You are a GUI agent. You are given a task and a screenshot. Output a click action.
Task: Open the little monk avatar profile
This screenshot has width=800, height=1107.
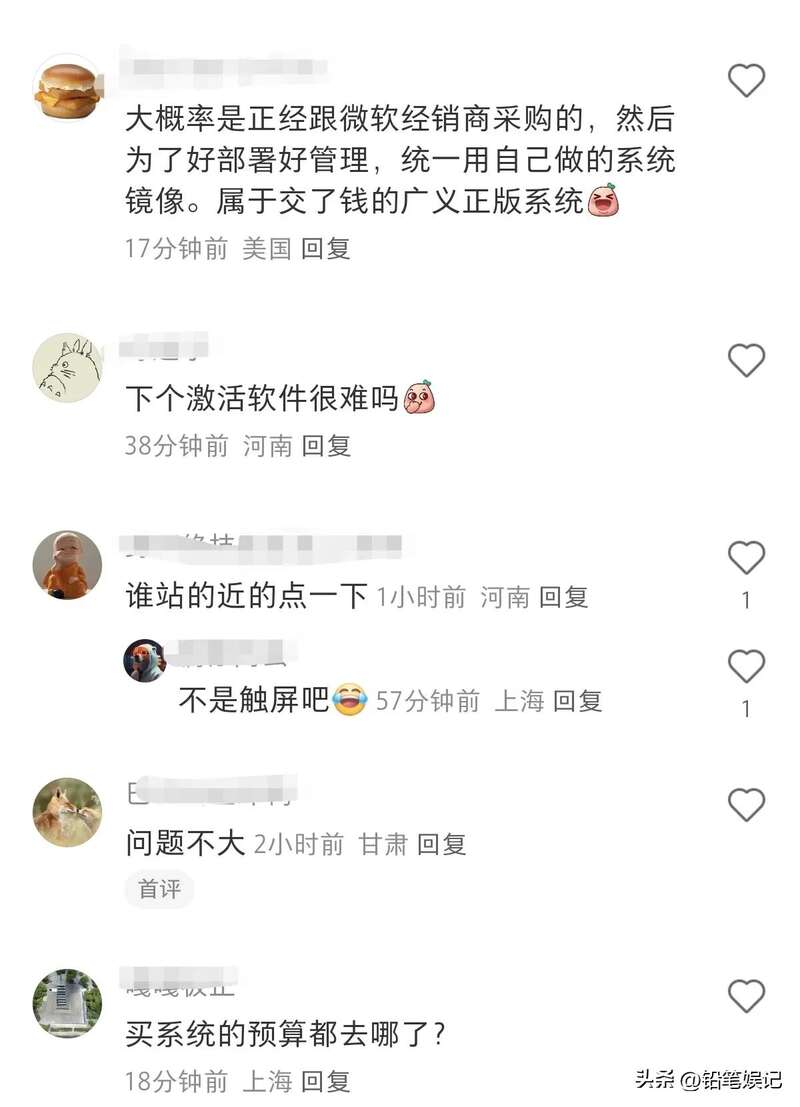pos(68,565)
